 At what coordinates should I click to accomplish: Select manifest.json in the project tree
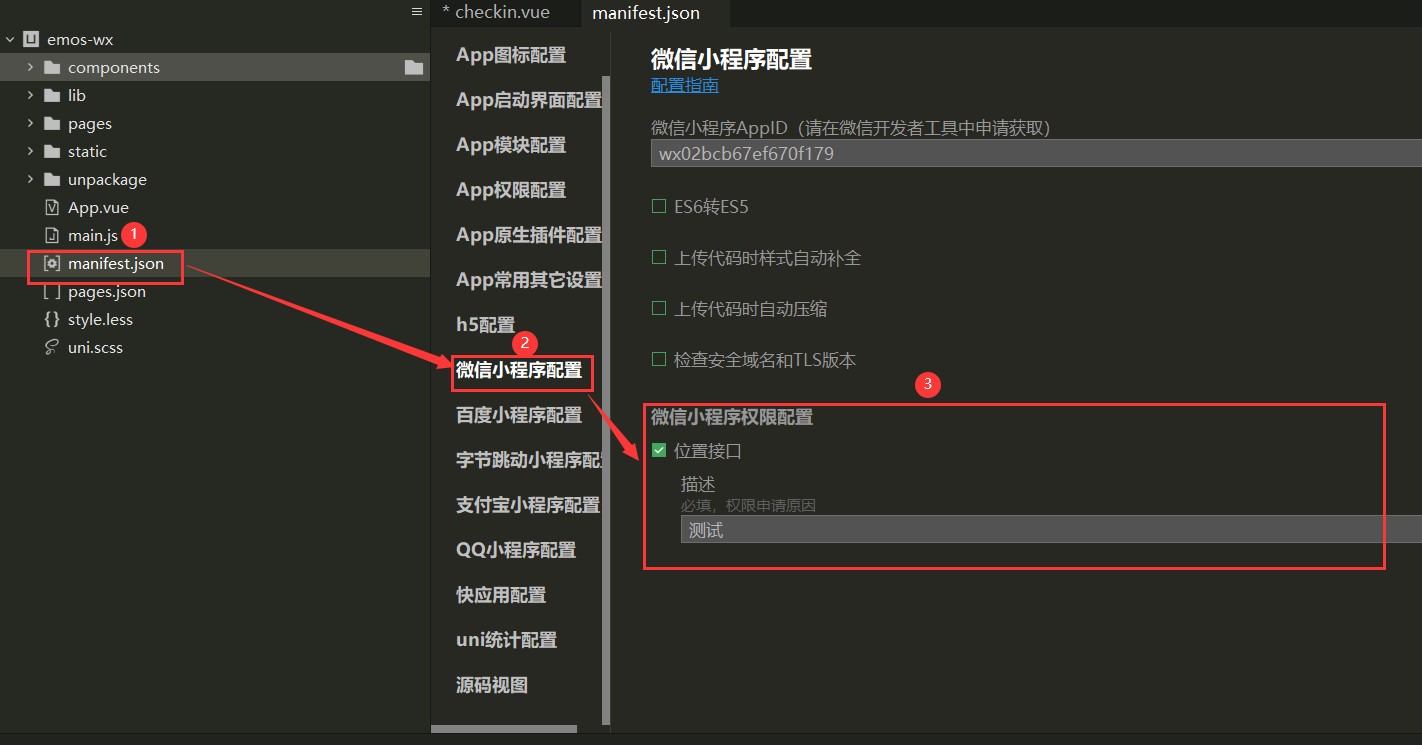[x=116, y=264]
